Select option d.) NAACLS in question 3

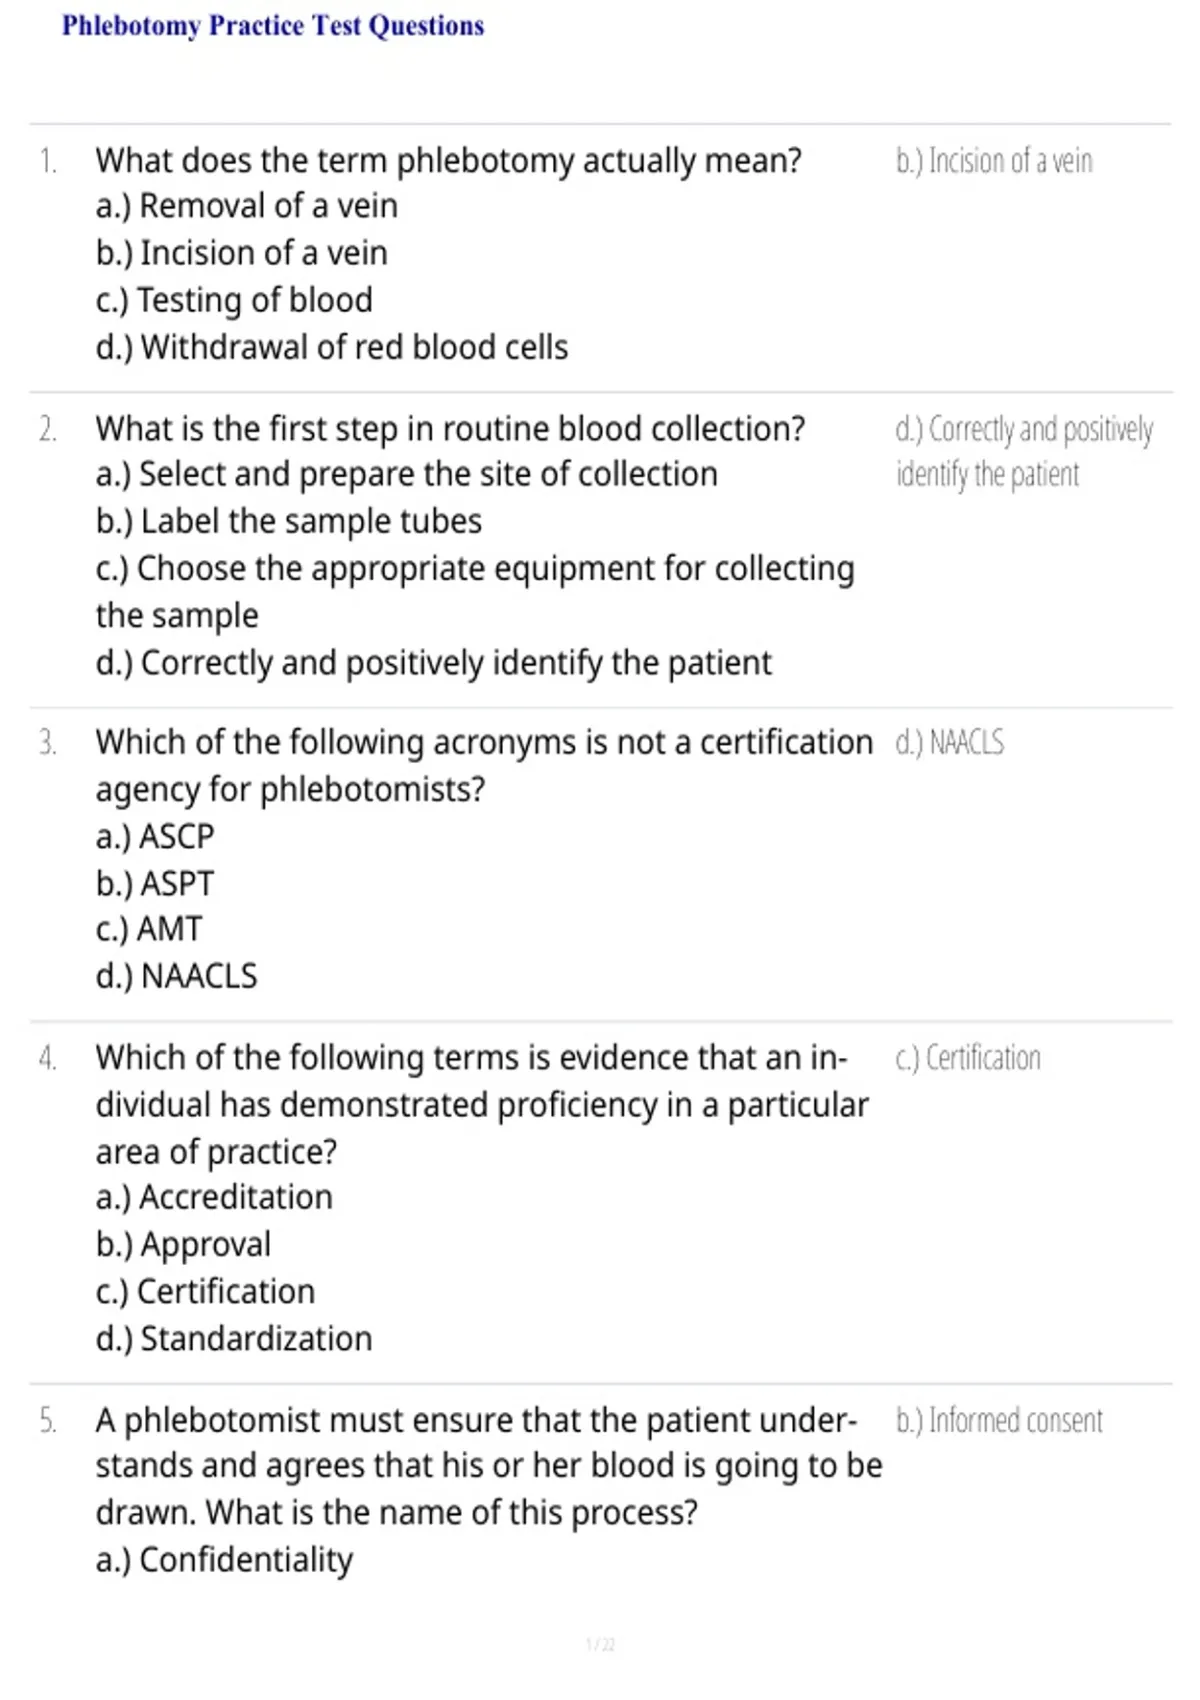pyautogui.click(x=177, y=976)
